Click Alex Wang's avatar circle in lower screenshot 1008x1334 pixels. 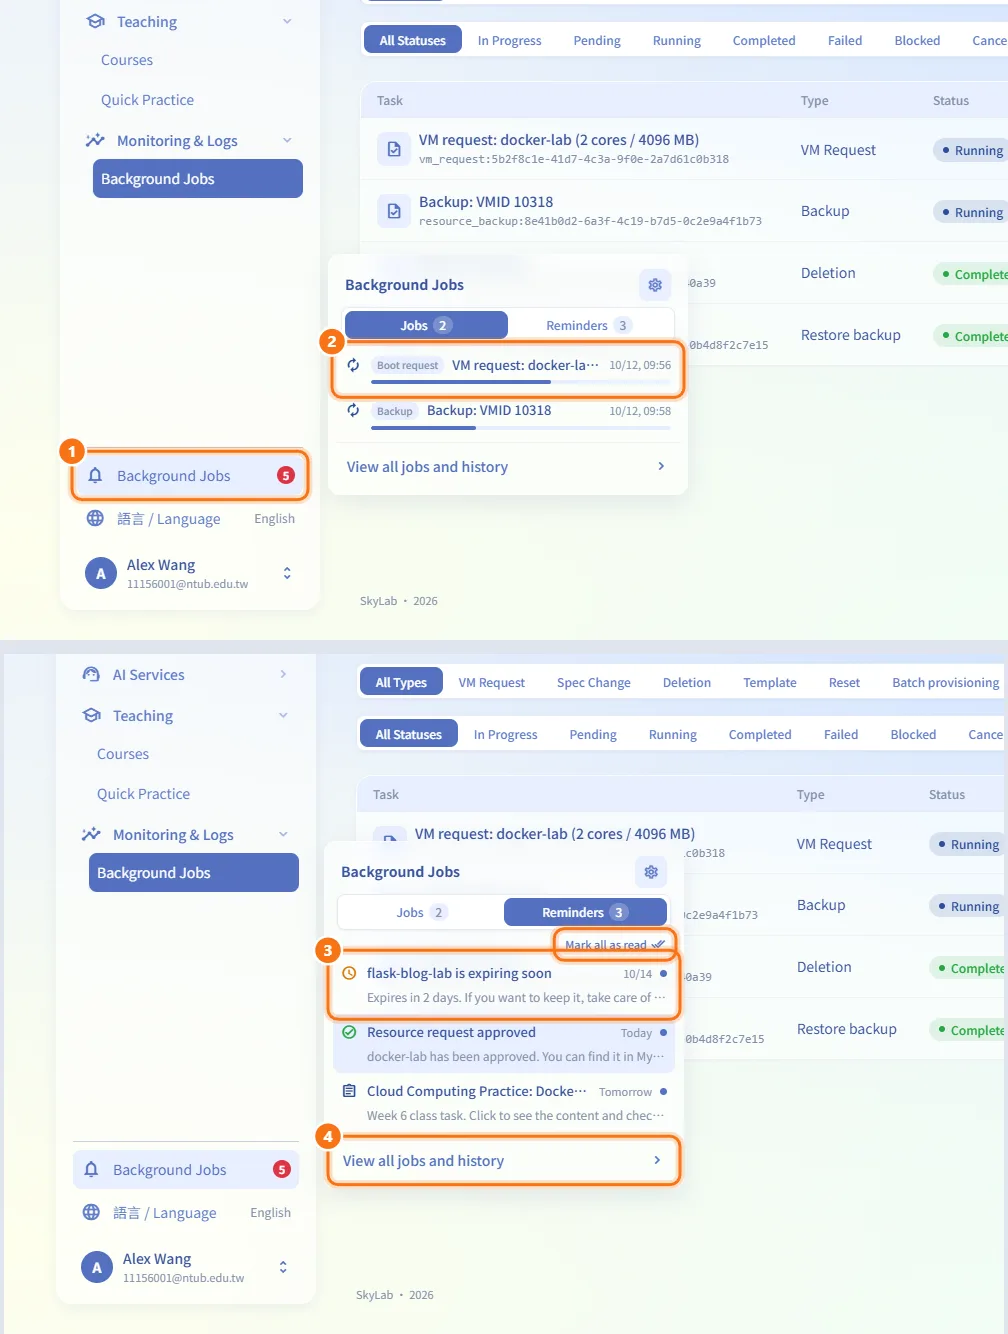(x=96, y=1267)
